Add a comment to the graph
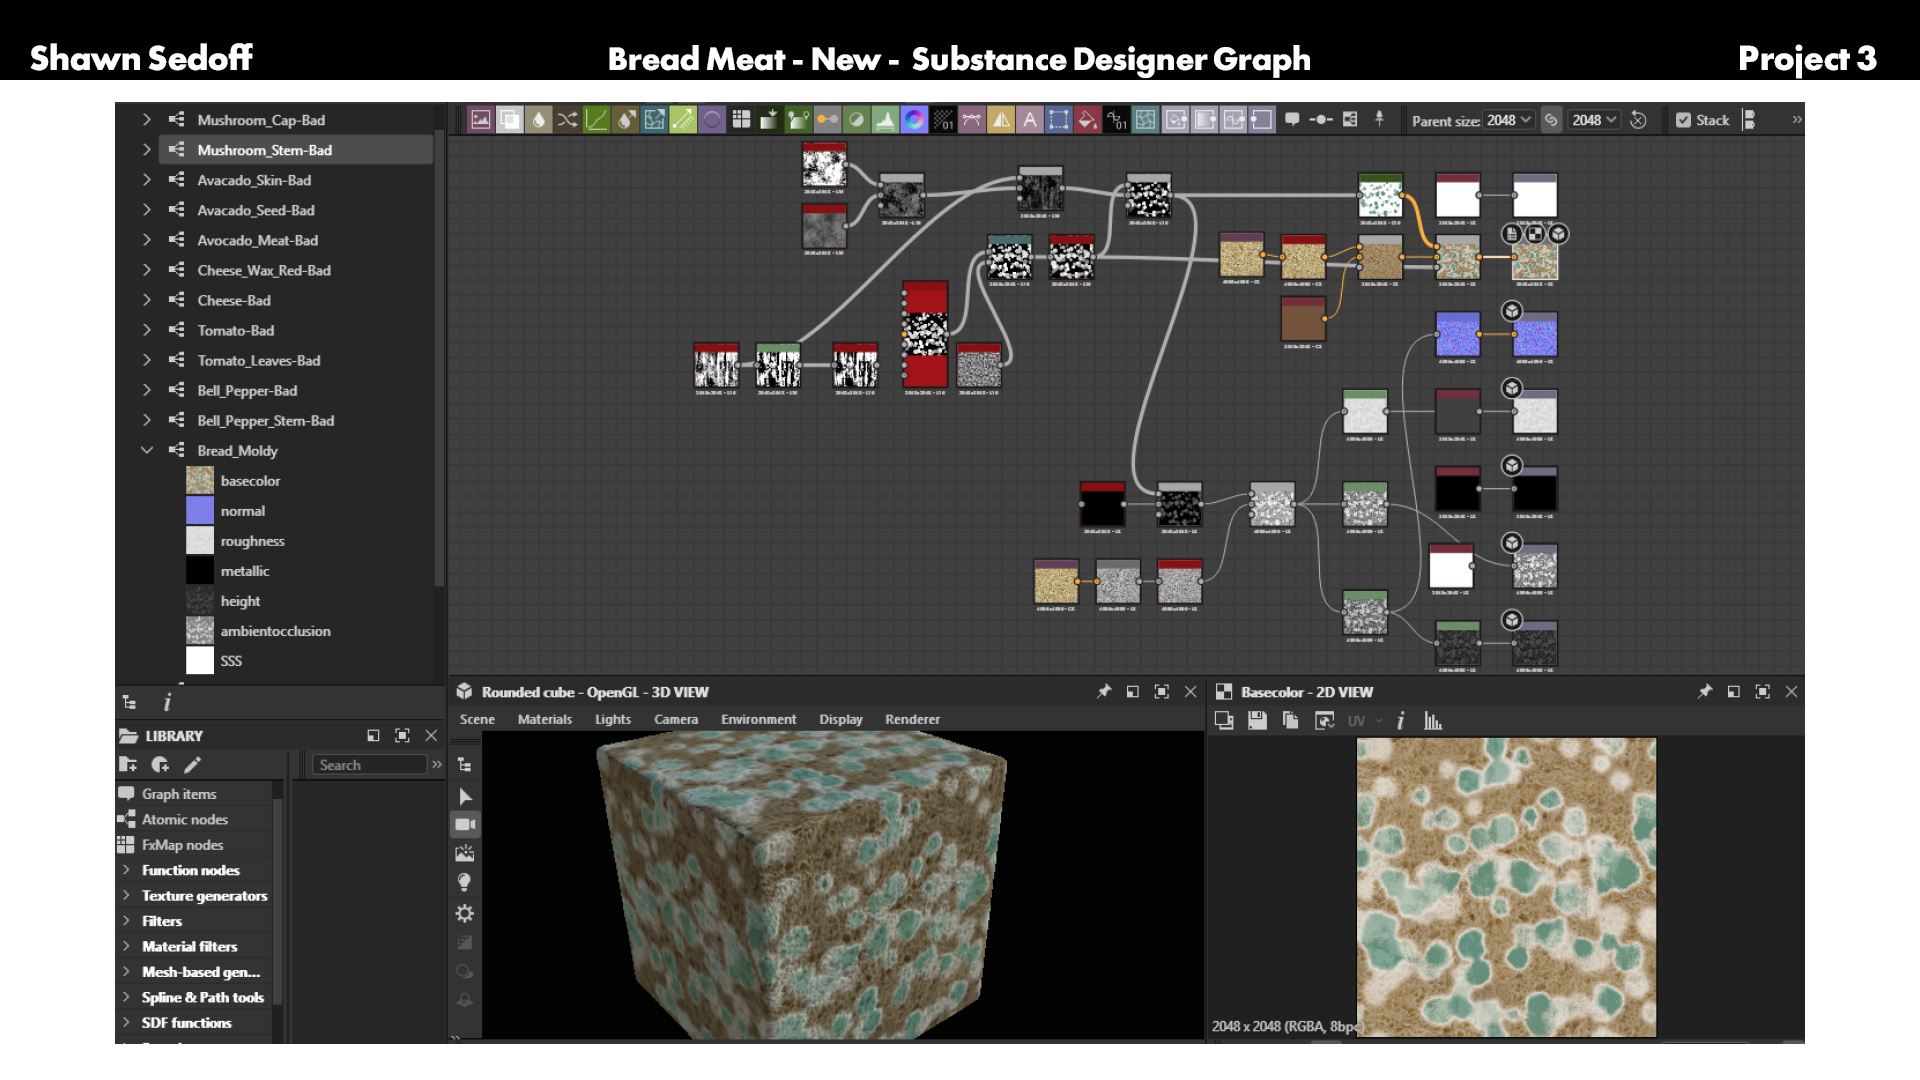 tap(1292, 119)
